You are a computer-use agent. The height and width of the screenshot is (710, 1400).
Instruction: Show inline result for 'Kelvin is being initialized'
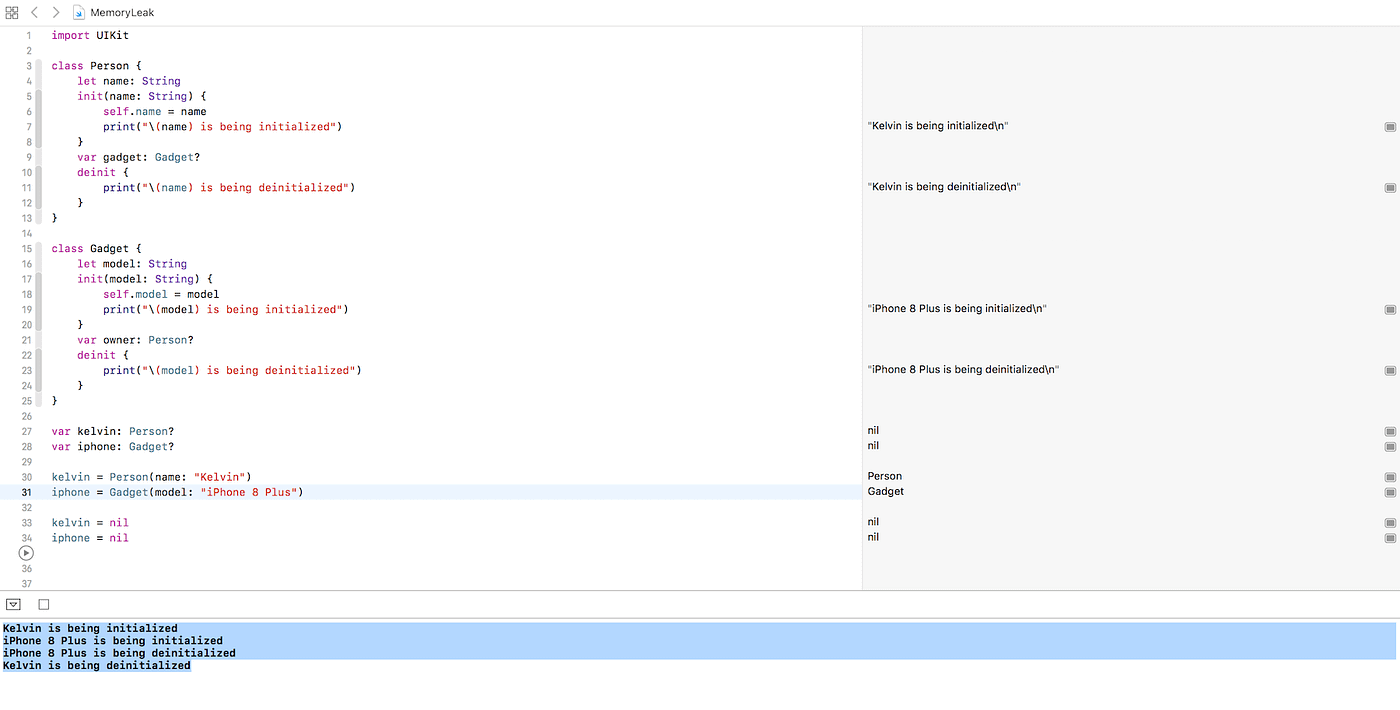tap(1389, 126)
